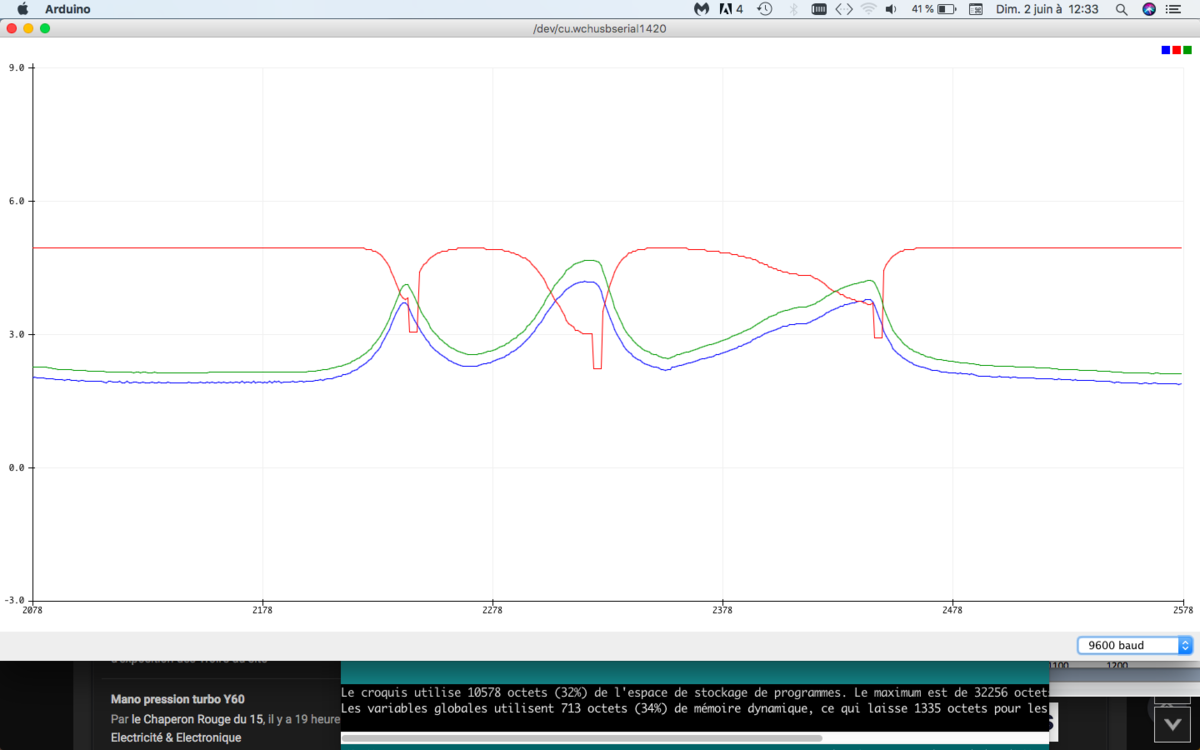Screen dimensions: 1200x750
Task: Open the 9600 baud rate dropdown
Action: point(1135,645)
